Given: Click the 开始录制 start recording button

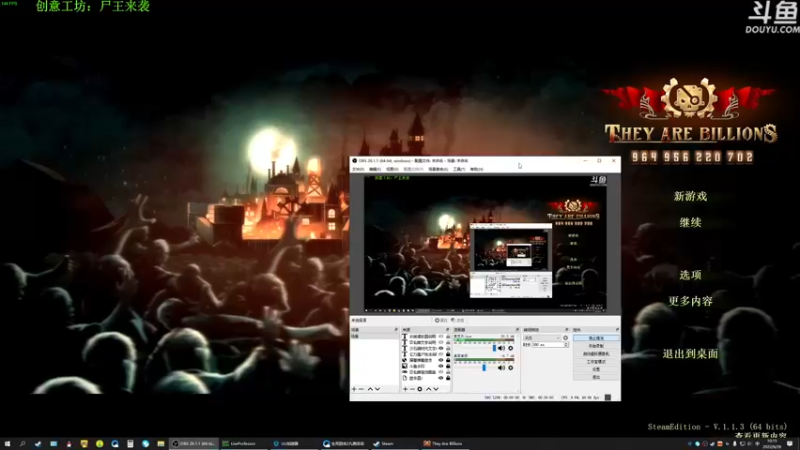Looking at the screenshot, I should pos(596,346).
